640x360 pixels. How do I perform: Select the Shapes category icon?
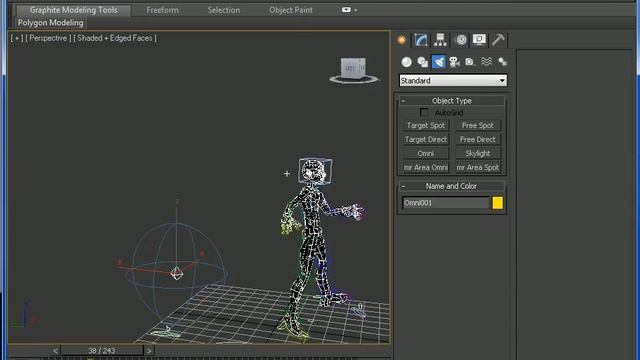pos(422,62)
